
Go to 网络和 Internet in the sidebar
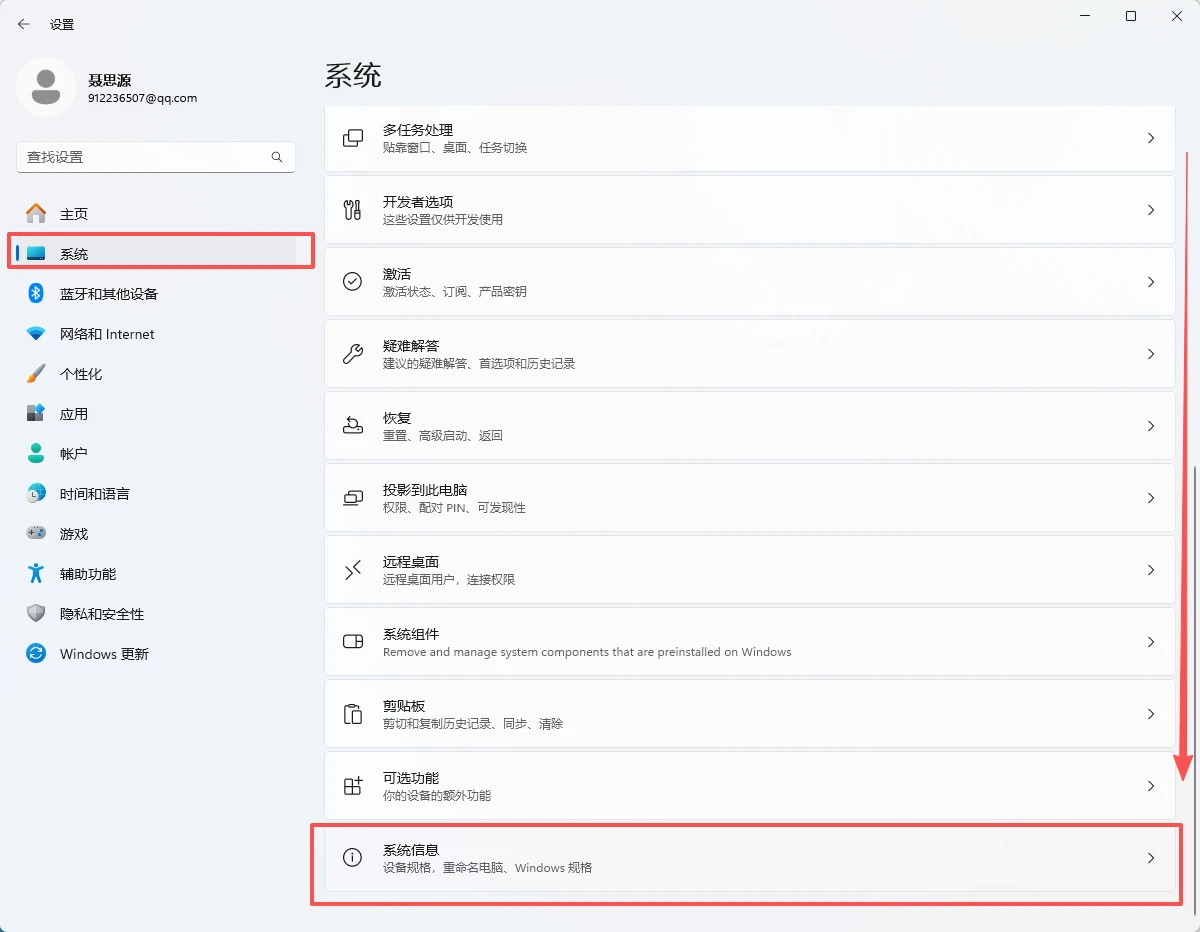coord(107,334)
